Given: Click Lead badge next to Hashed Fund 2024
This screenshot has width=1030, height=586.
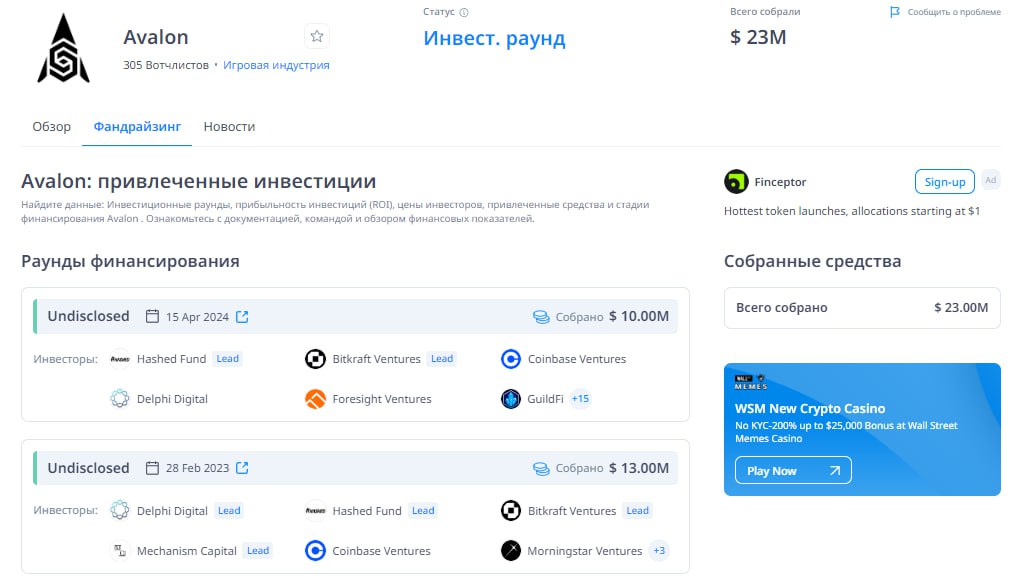Looking at the screenshot, I should [x=227, y=359].
